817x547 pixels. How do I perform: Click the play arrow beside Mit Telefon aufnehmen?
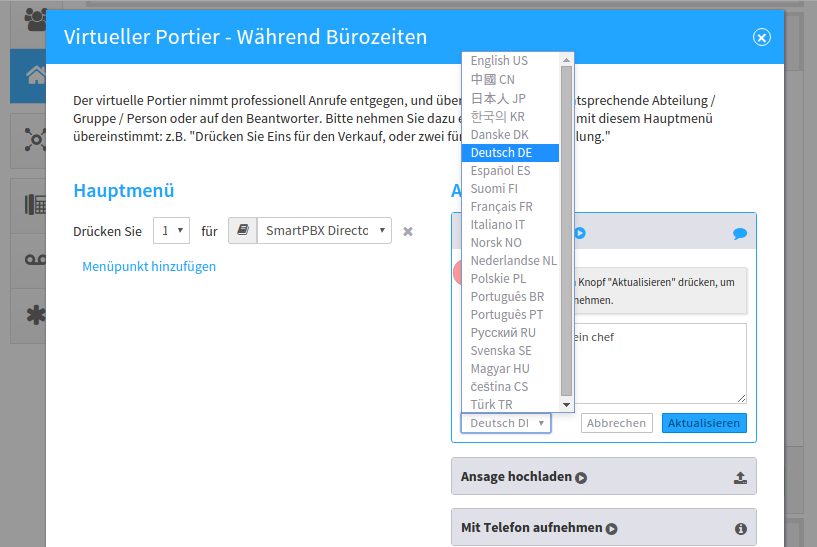point(611,528)
